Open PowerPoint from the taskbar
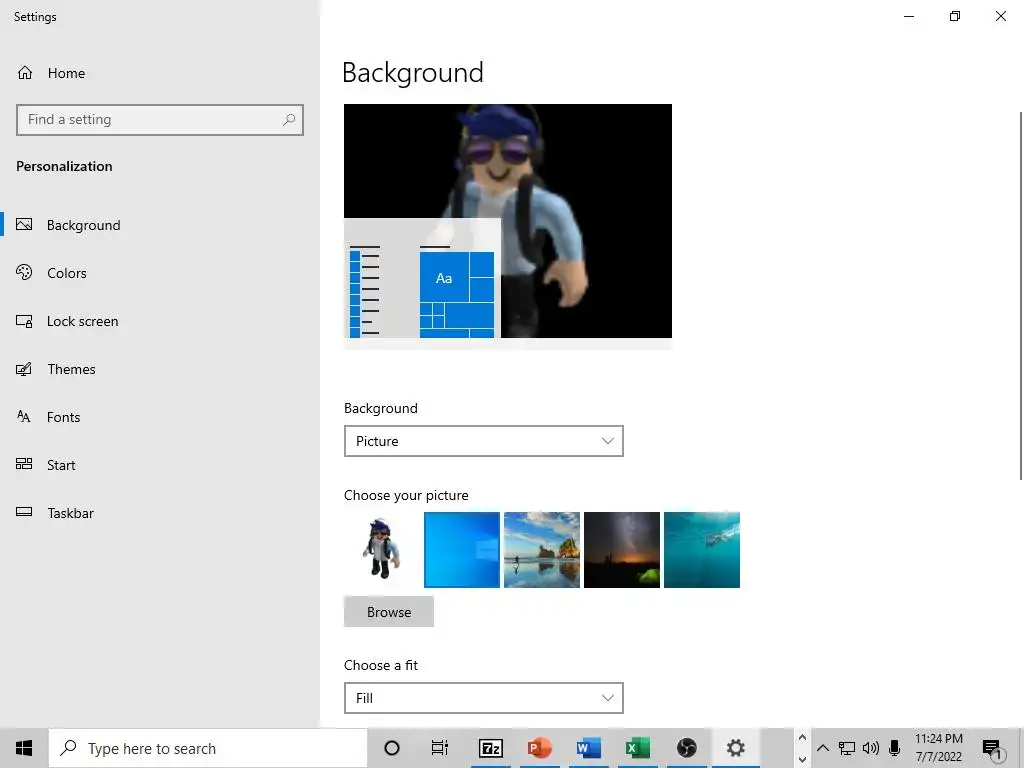The width and height of the screenshot is (1024, 768). pyautogui.click(x=539, y=748)
